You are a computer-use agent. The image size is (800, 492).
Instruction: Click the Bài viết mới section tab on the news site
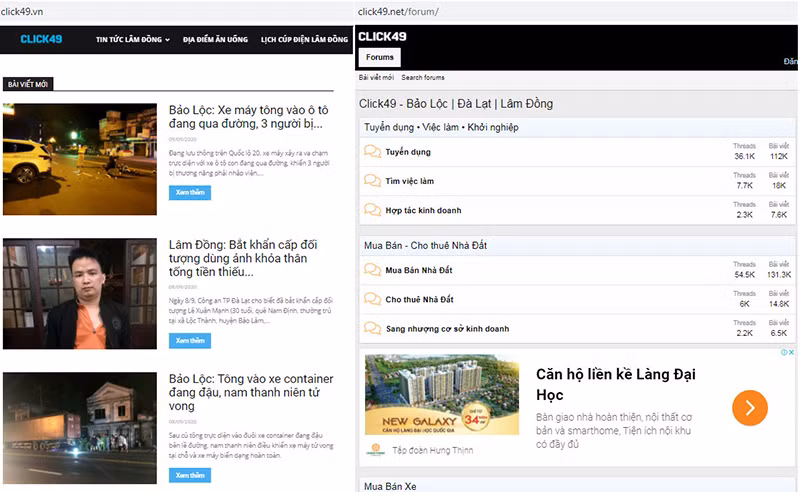pyautogui.click(x=28, y=84)
